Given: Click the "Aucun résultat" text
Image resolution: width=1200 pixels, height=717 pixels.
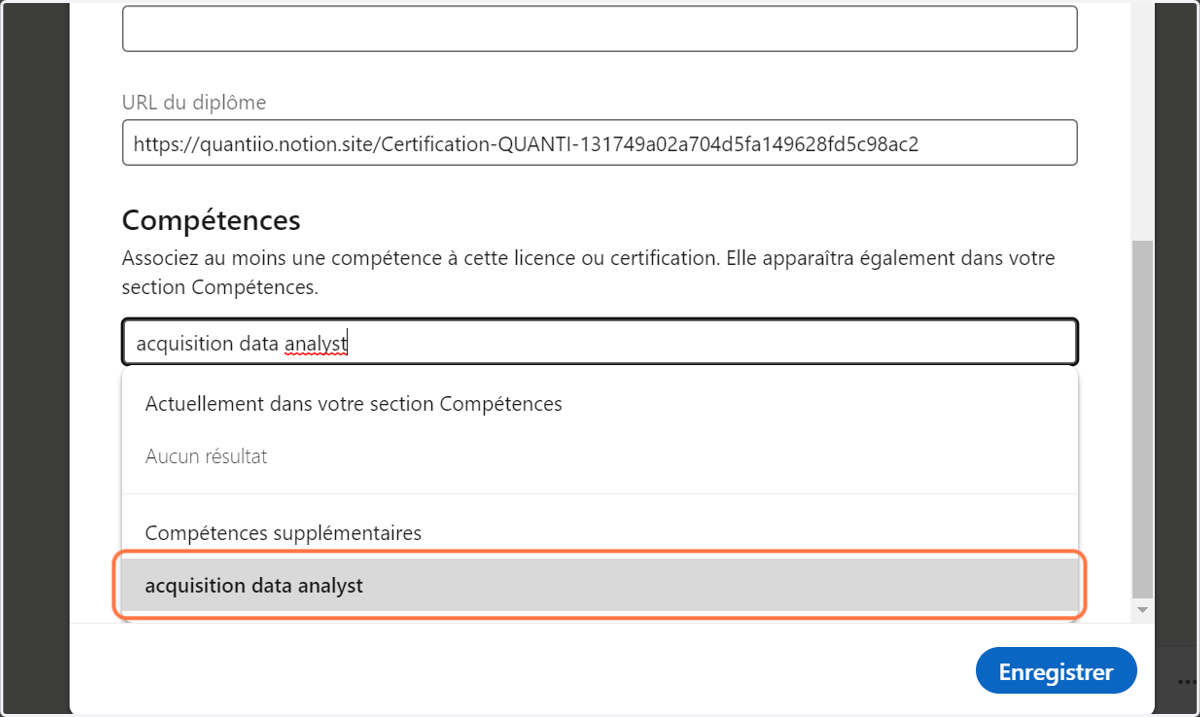Looking at the screenshot, I should (x=206, y=456).
